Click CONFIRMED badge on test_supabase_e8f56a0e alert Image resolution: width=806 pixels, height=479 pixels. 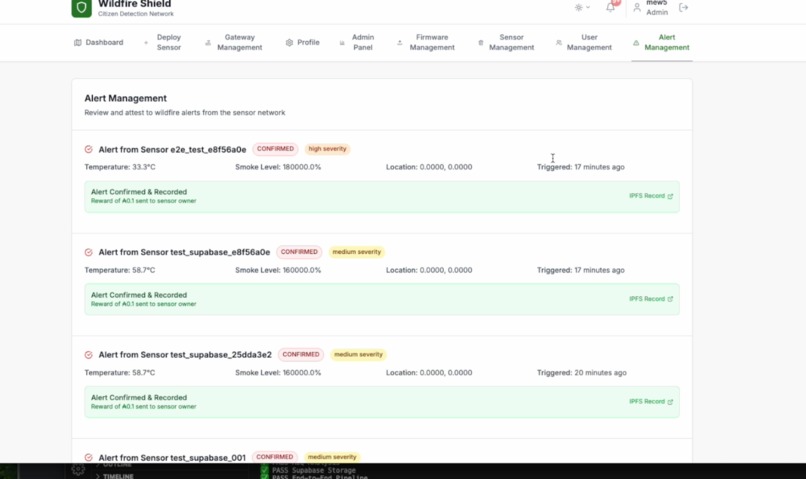click(299, 252)
